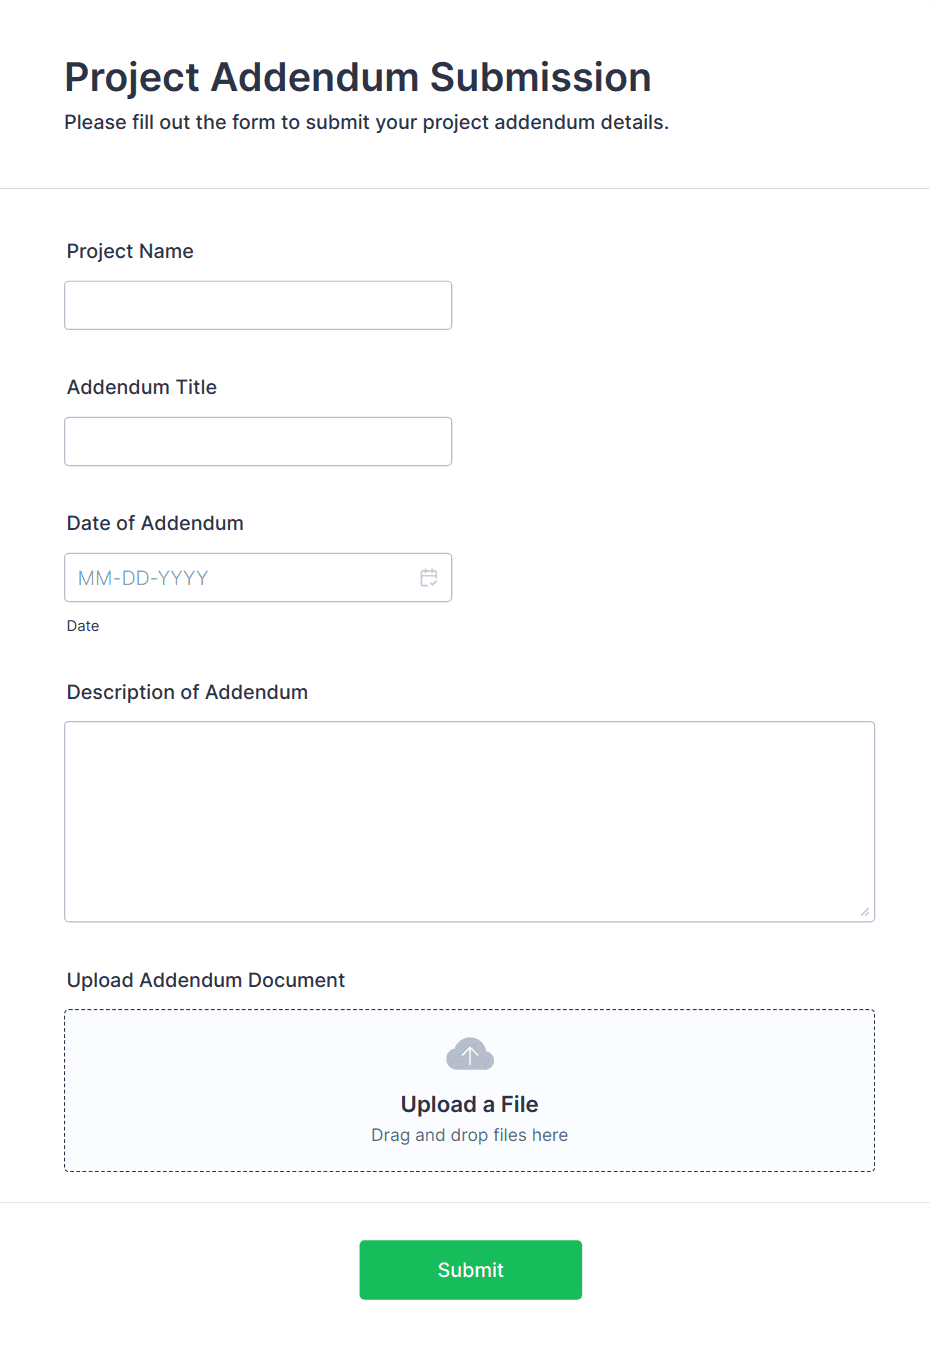This screenshot has width=930, height=1349.
Task: Focus the Project Name input field
Action: (257, 305)
